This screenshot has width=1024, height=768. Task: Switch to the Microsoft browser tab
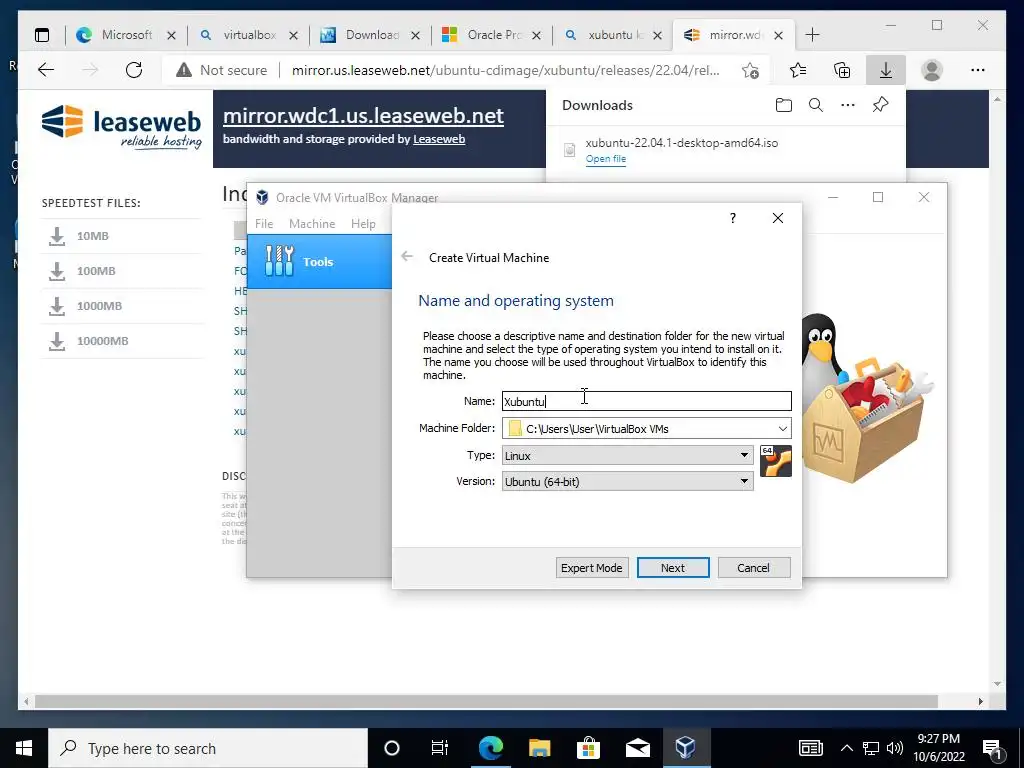coord(126,35)
